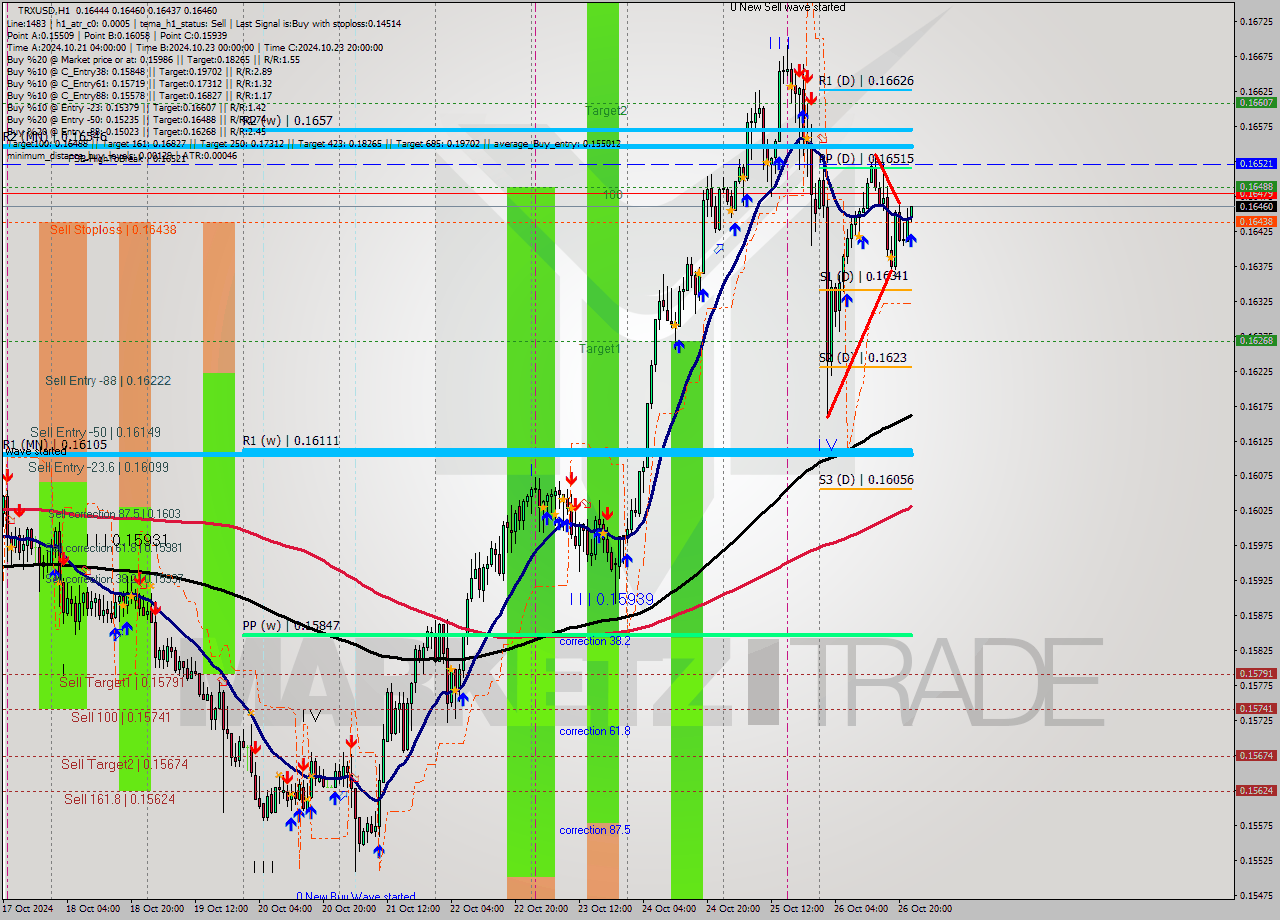Viewport: 1280px width, 920px height.
Task: Click the 26 Oct 20:00 time label
Action: click(x=926, y=909)
